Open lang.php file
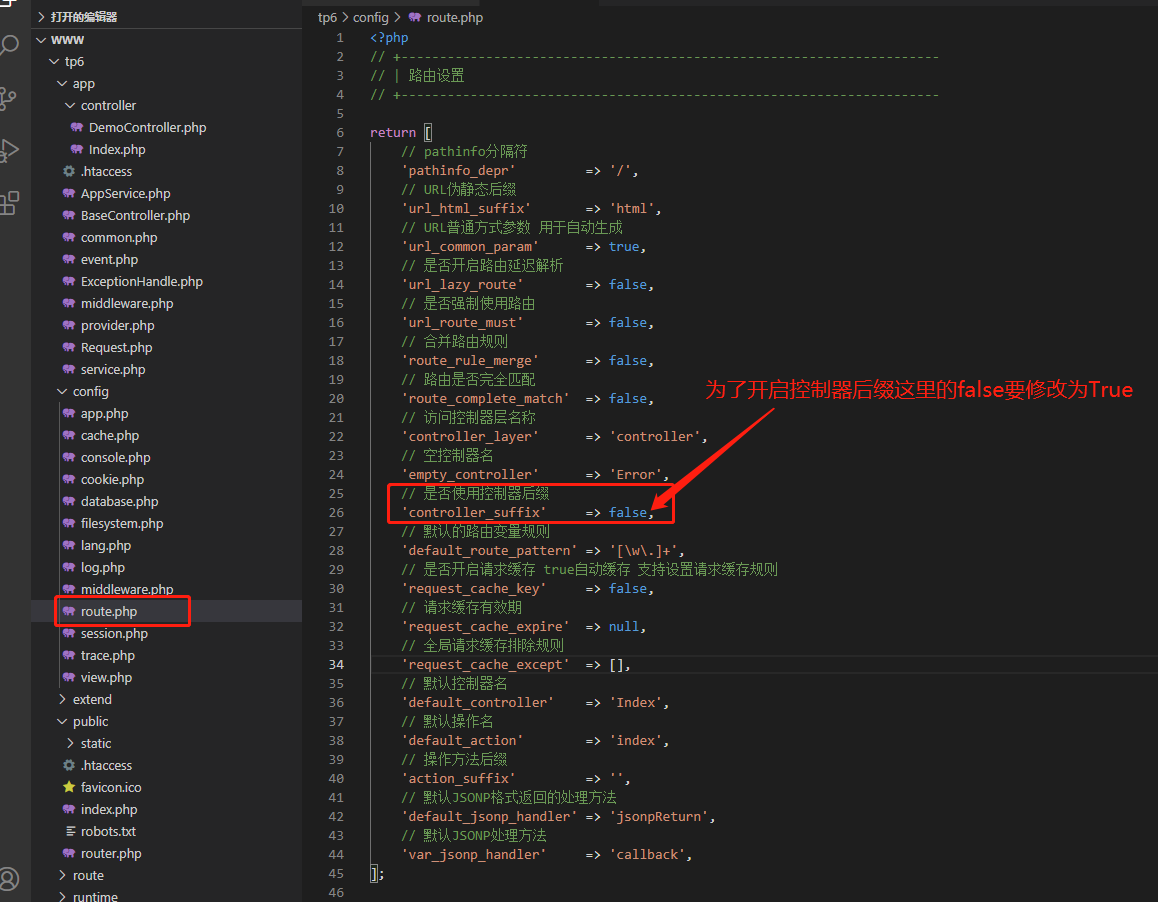The width and height of the screenshot is (1158, 902). (x=106, y=546)
